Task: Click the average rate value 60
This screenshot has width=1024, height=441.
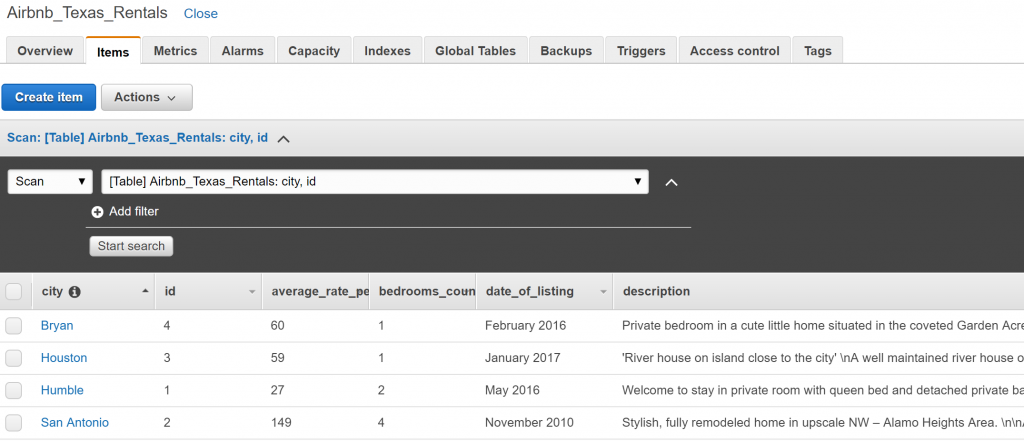Action: coord(278,325)
